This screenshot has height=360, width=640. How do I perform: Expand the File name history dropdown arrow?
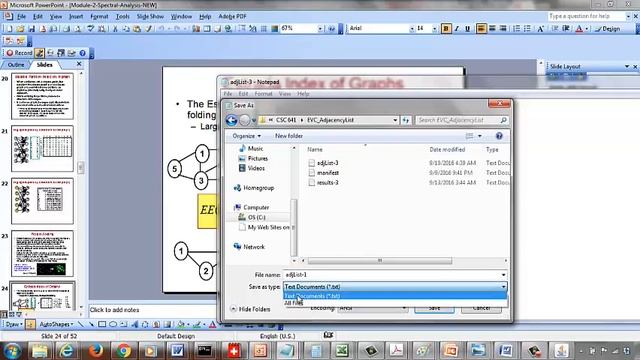503,275
